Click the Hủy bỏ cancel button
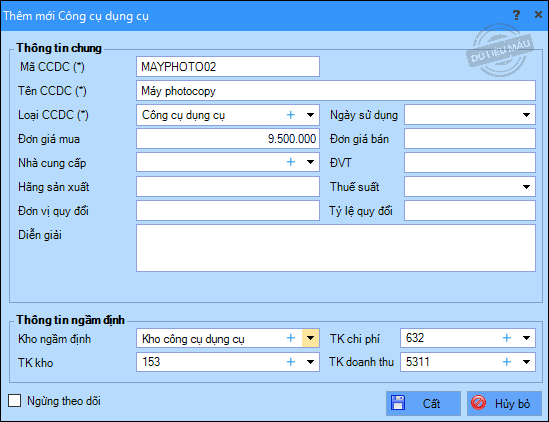The image size is (549, 422). point(504,403)
